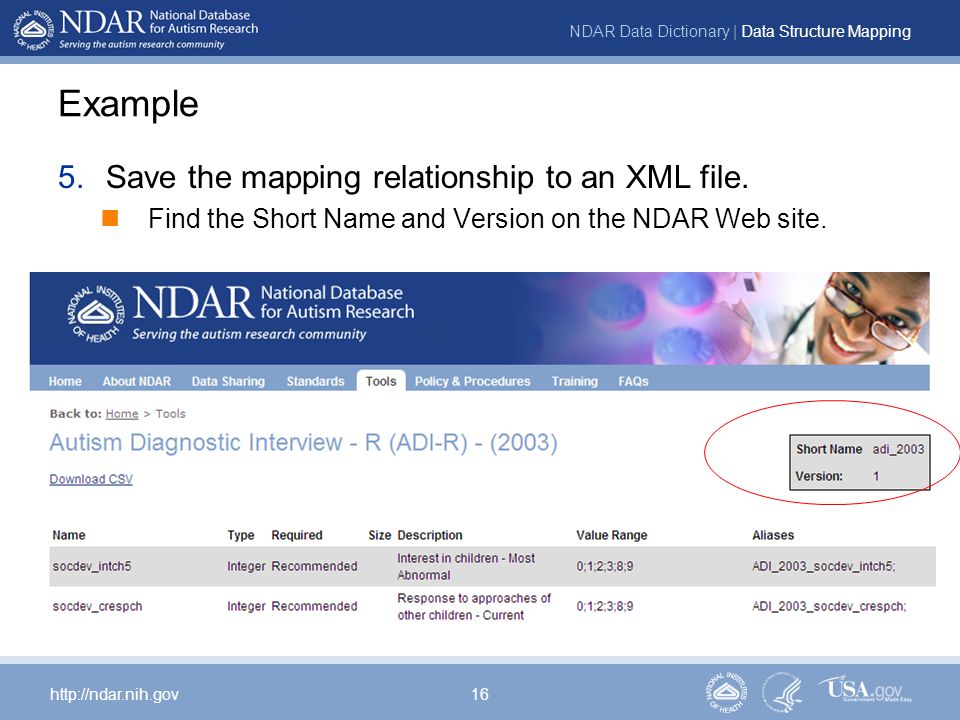Viewport: 960px width, 720px height.
Task: Click the Download CSV link
Action: tap(91, 479)
